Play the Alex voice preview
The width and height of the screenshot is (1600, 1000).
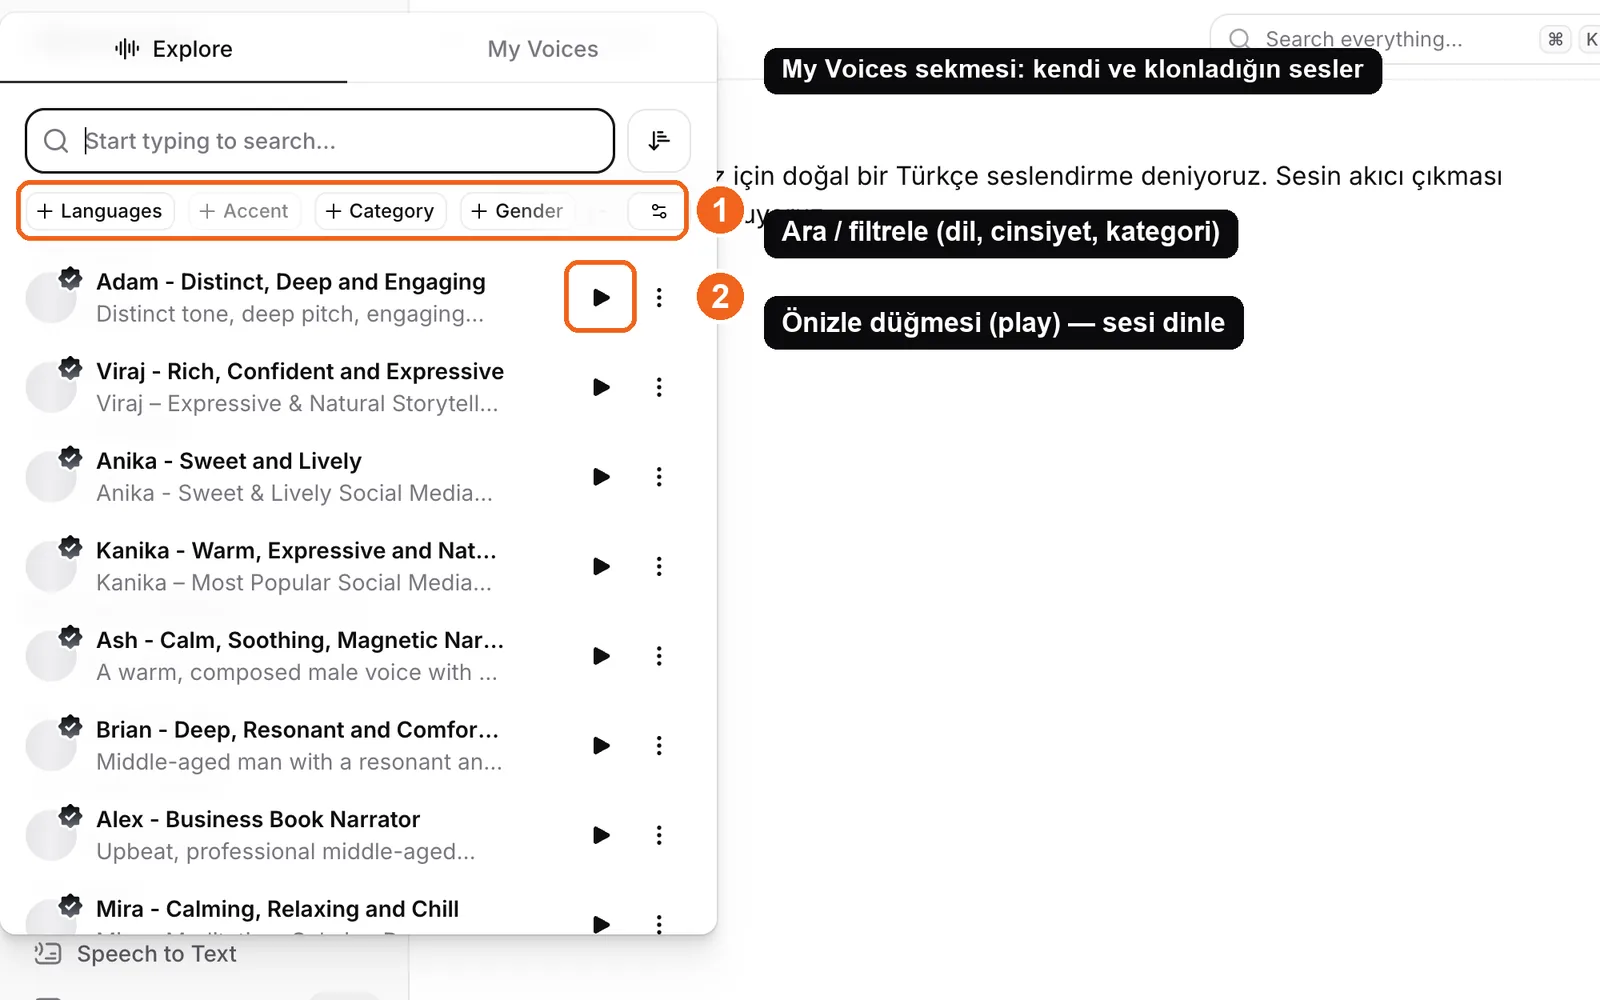tap(601, 835)
